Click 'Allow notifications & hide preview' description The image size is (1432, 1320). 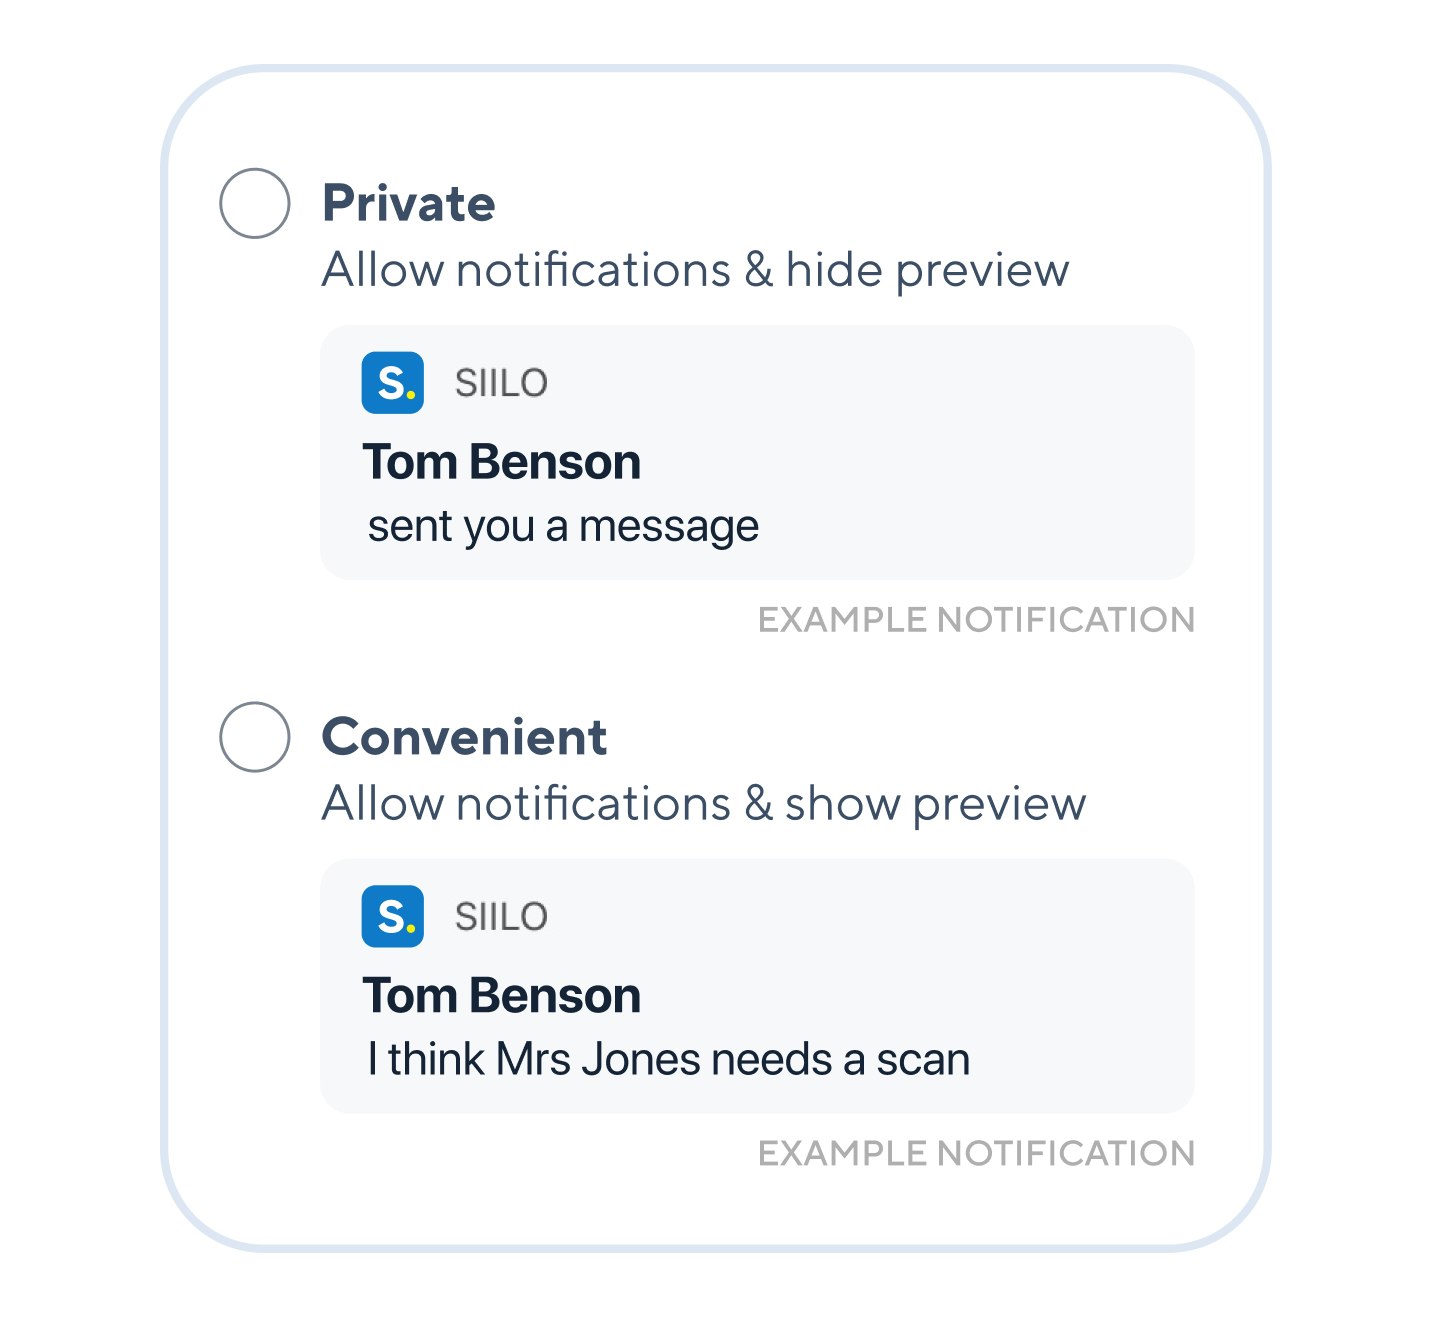[695, 270]
